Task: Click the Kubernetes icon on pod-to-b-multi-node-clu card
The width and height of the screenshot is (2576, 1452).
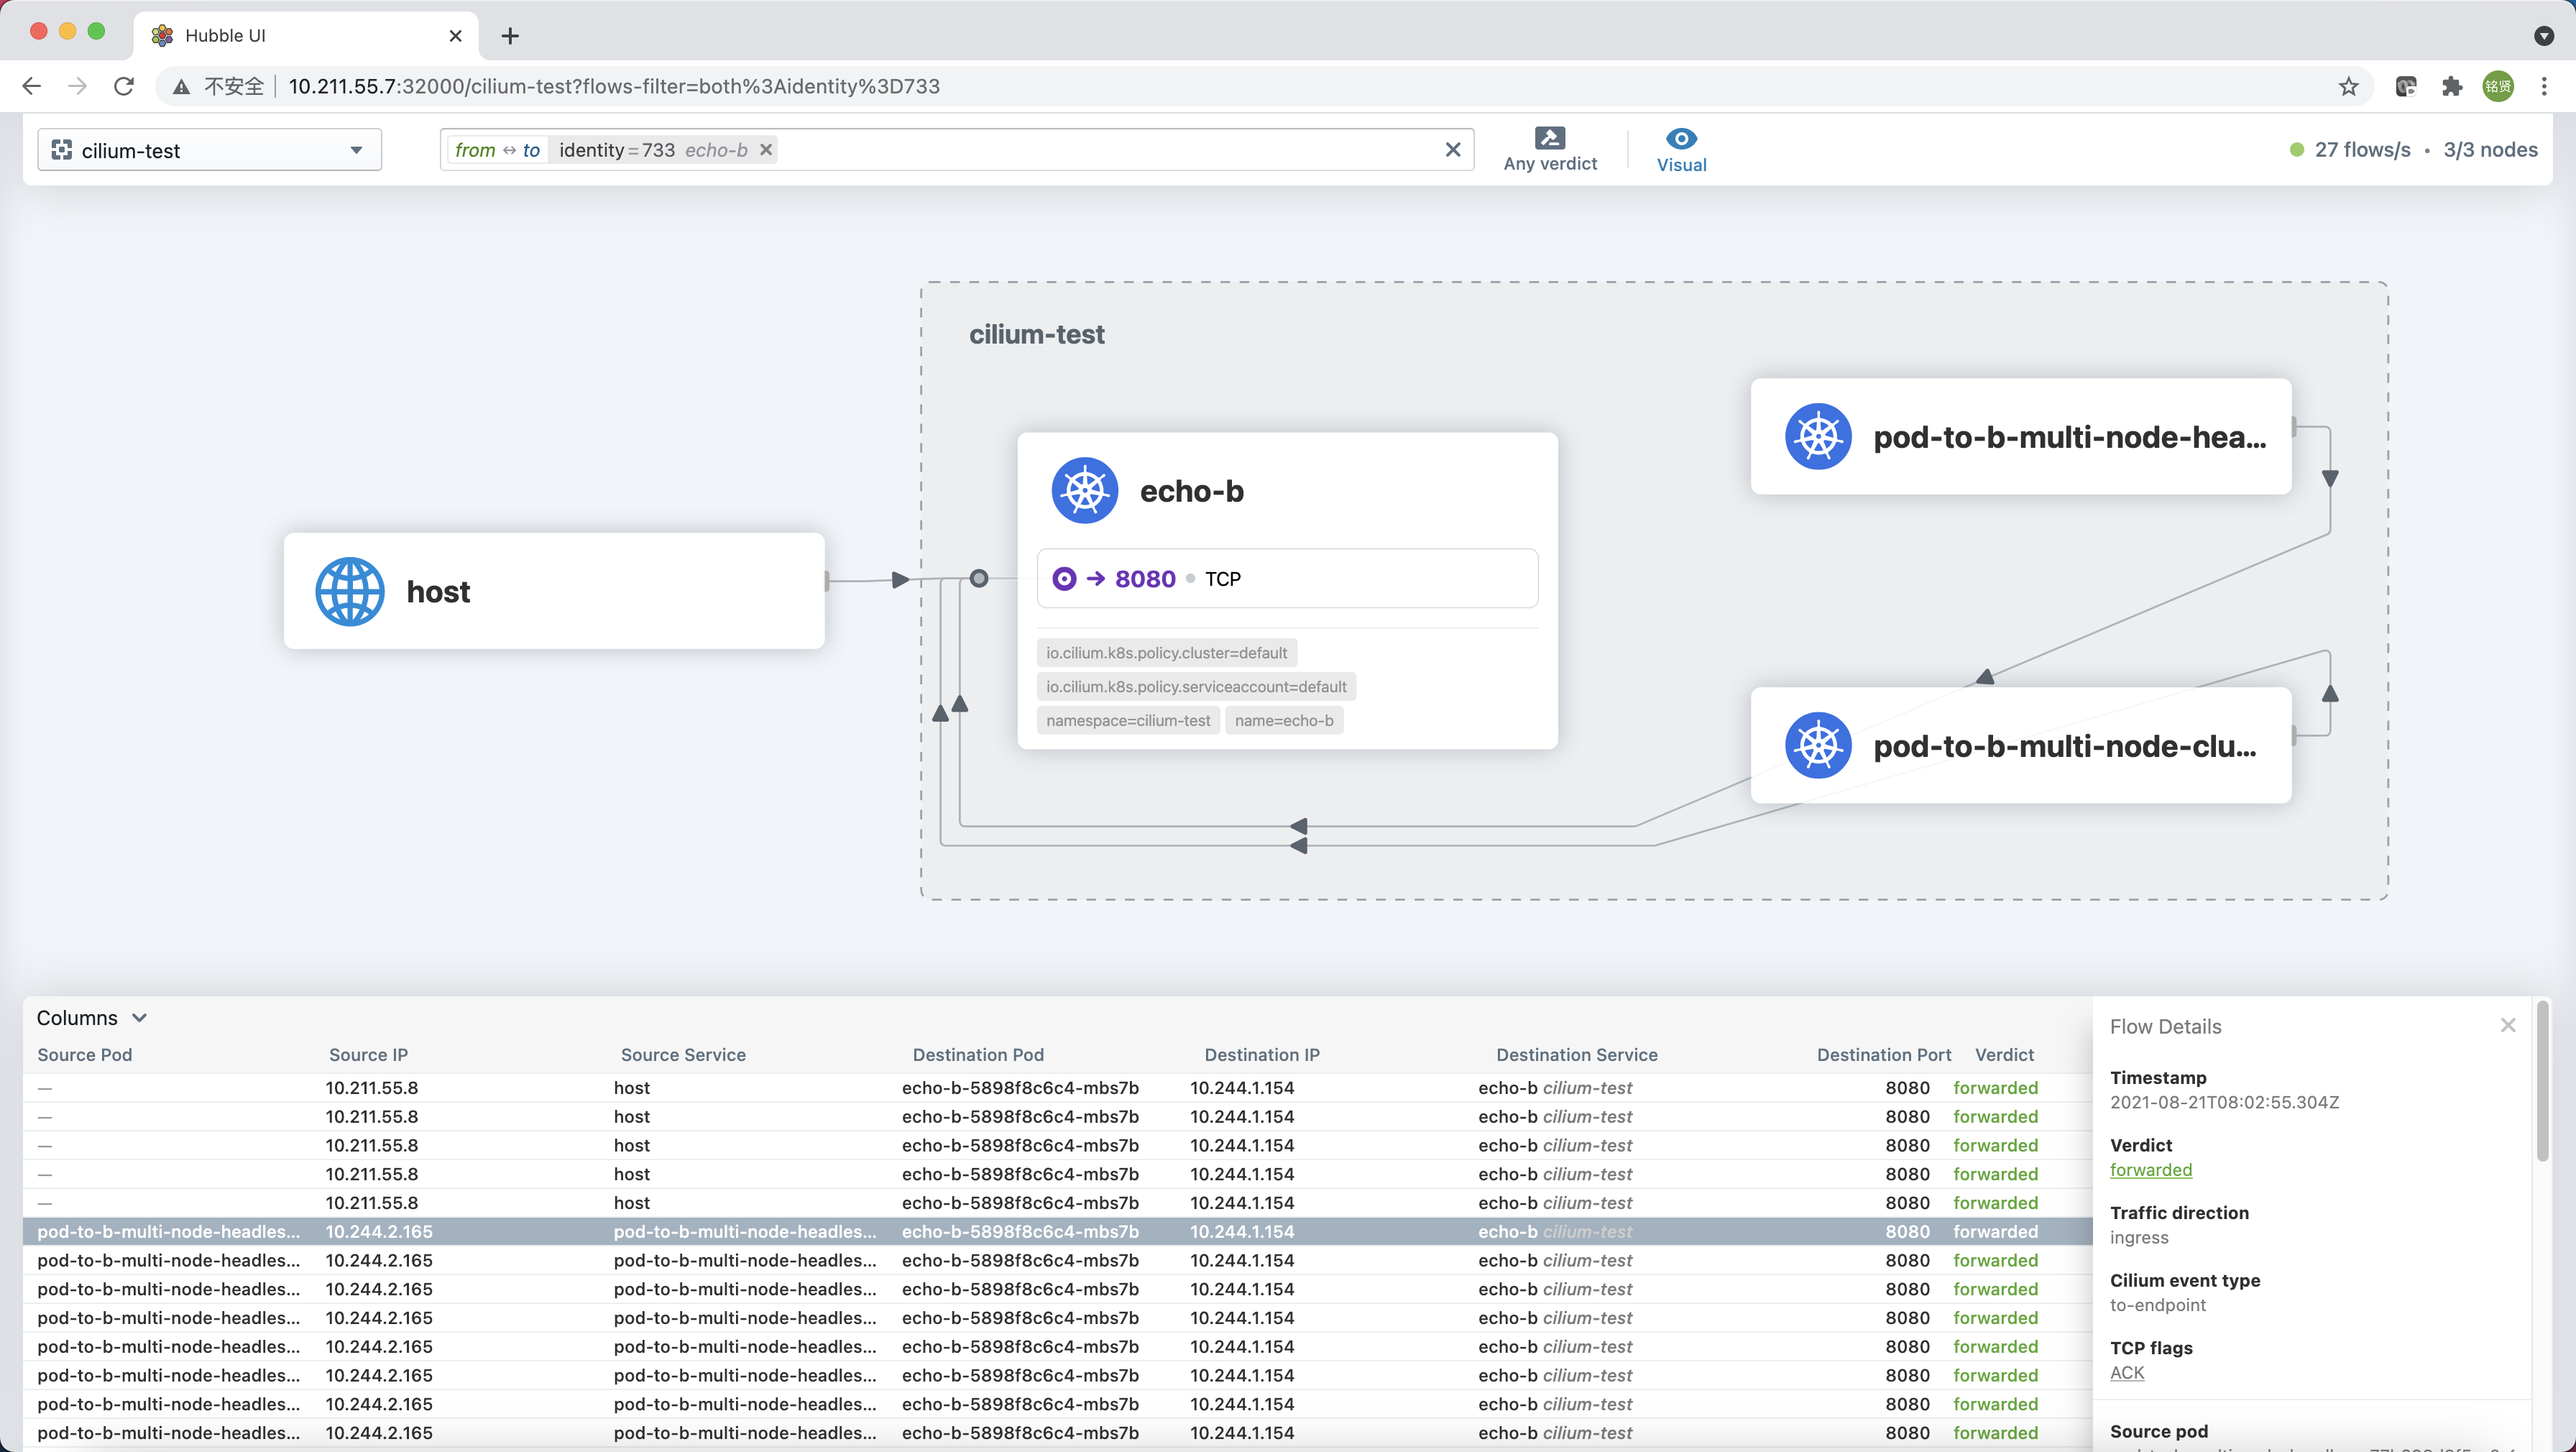Action: coord(1818,745)
